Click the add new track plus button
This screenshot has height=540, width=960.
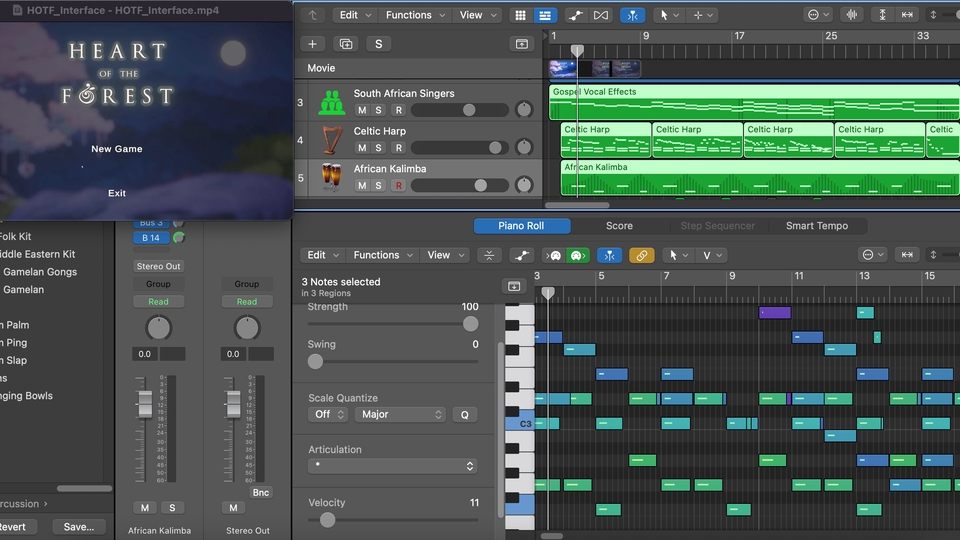pyautogui.click(x=313, y=44)
